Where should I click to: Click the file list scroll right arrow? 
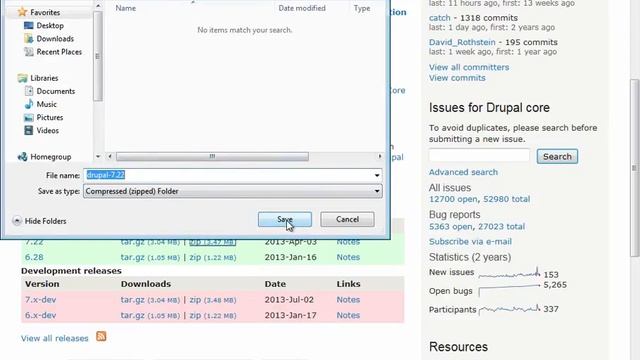tap(380, 156)
